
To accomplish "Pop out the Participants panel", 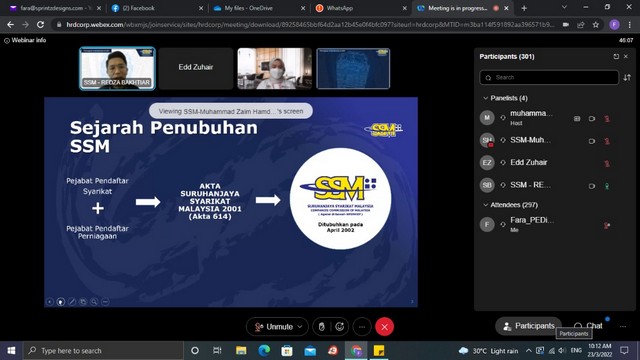I will tap(616, 56).
